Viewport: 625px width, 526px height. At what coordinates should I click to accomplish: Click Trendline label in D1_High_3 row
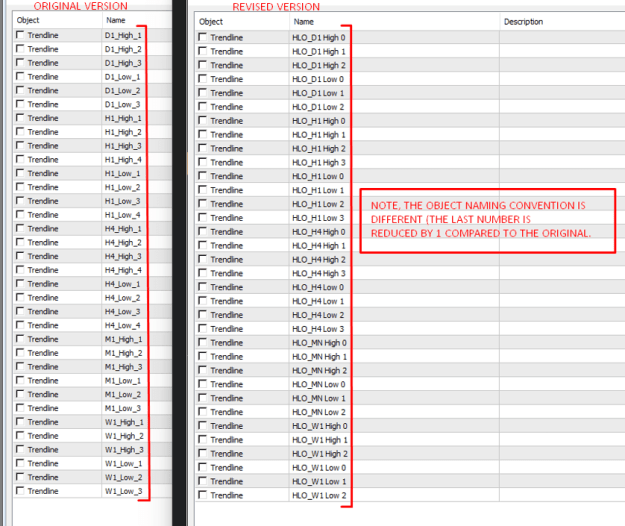[43, 63]
